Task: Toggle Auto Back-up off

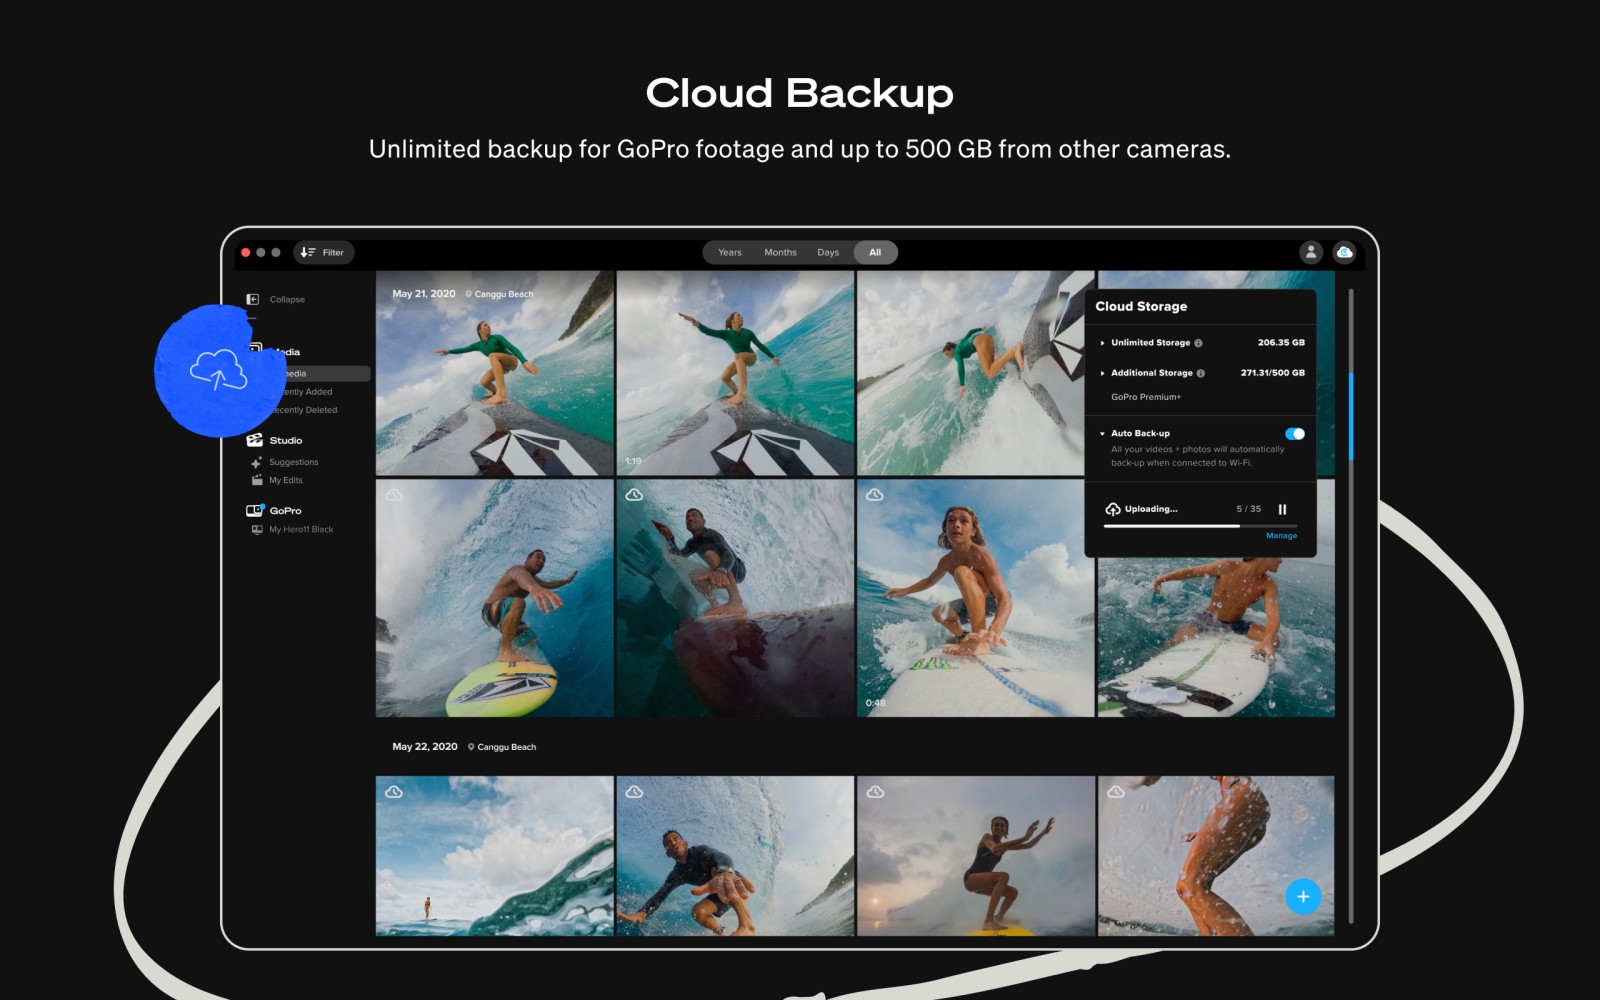Action: tap(1296, 434)
